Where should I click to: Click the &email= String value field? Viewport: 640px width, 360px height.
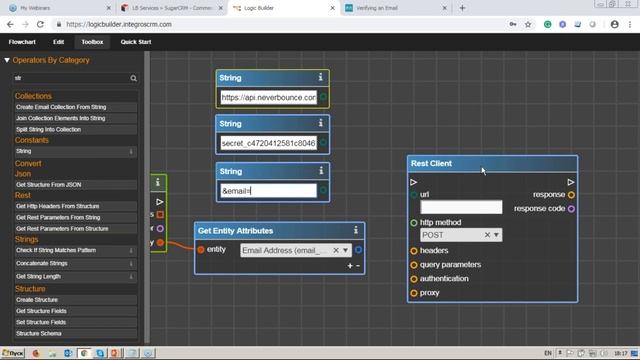tap(269, 191)
